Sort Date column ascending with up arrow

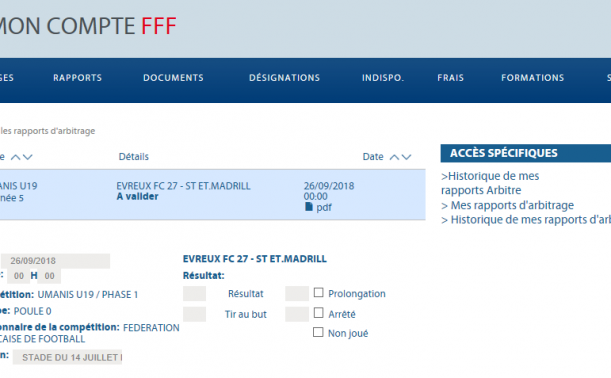[394, 157]
